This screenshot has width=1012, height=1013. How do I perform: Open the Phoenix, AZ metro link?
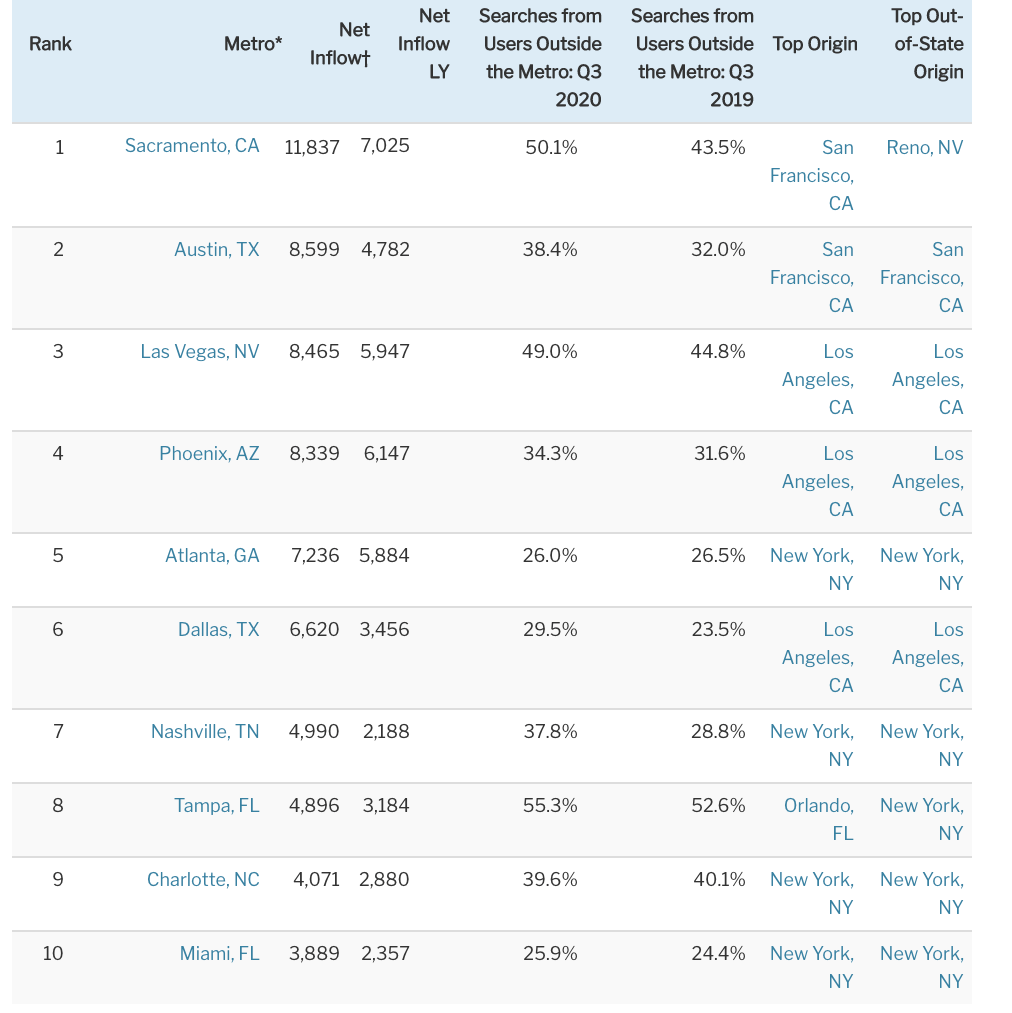pos(209,454)
